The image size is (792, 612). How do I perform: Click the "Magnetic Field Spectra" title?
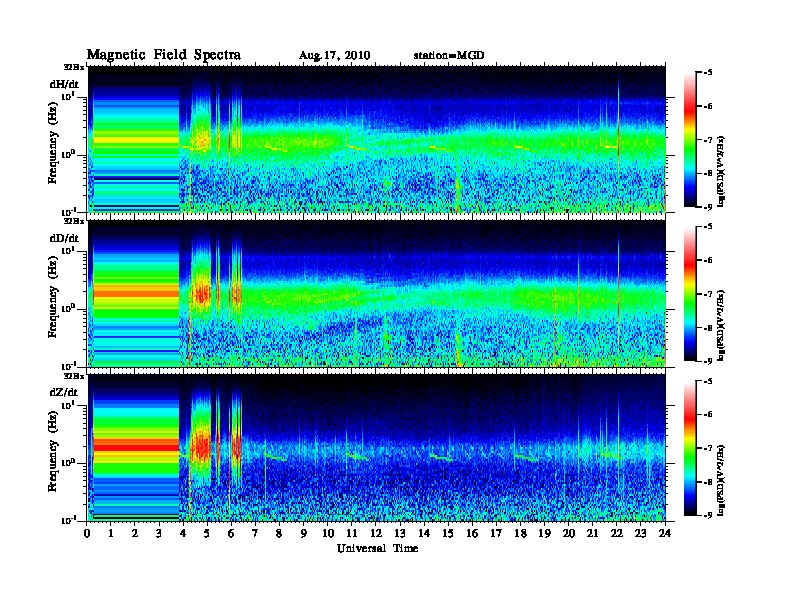click(164, 55)
